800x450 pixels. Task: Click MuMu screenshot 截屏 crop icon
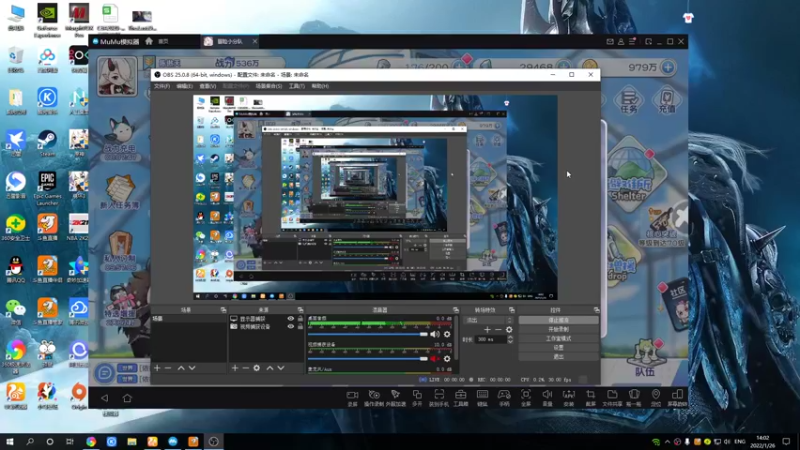(x=590, y=398)
